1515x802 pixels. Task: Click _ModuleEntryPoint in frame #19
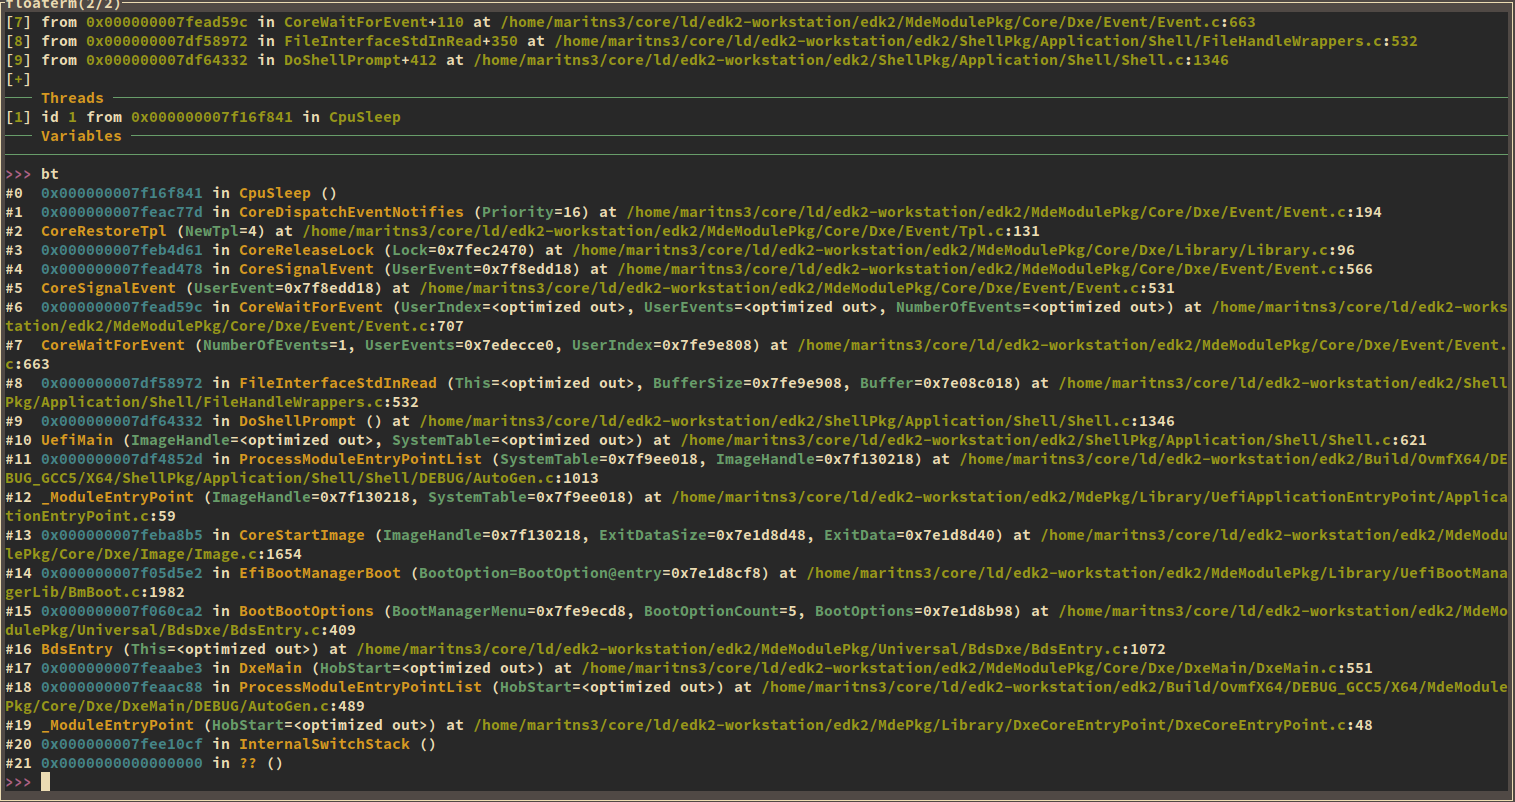point(117,725)
